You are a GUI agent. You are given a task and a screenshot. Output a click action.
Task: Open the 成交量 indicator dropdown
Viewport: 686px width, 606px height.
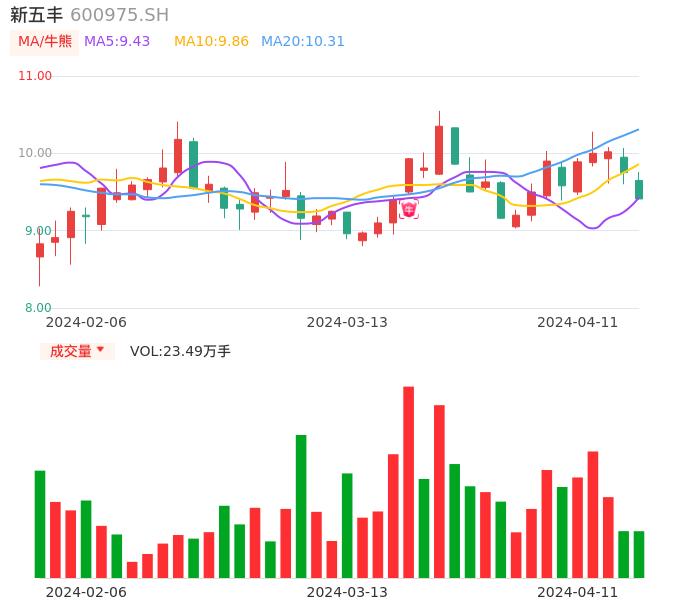click(71, 351)
